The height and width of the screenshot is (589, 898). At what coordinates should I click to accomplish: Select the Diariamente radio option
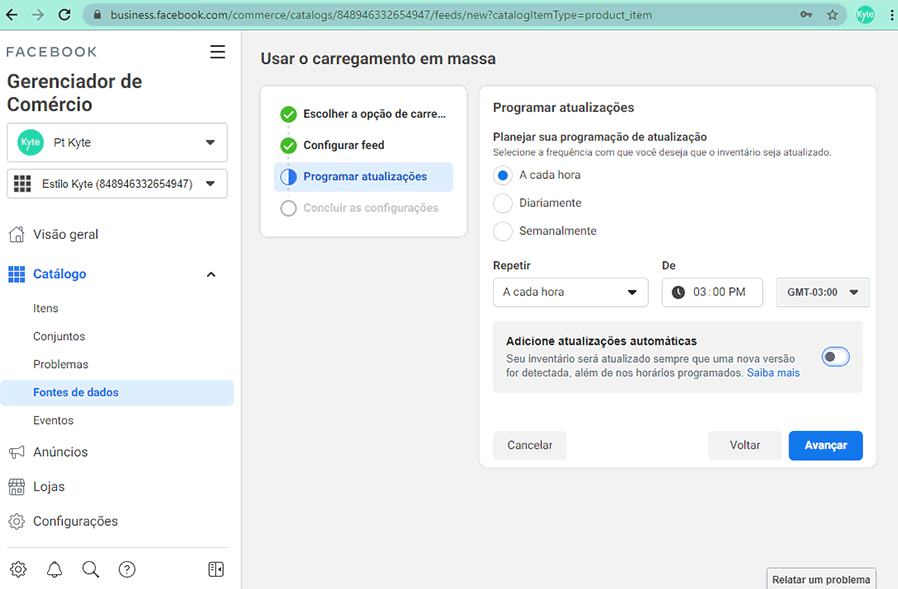pos(503,203)
